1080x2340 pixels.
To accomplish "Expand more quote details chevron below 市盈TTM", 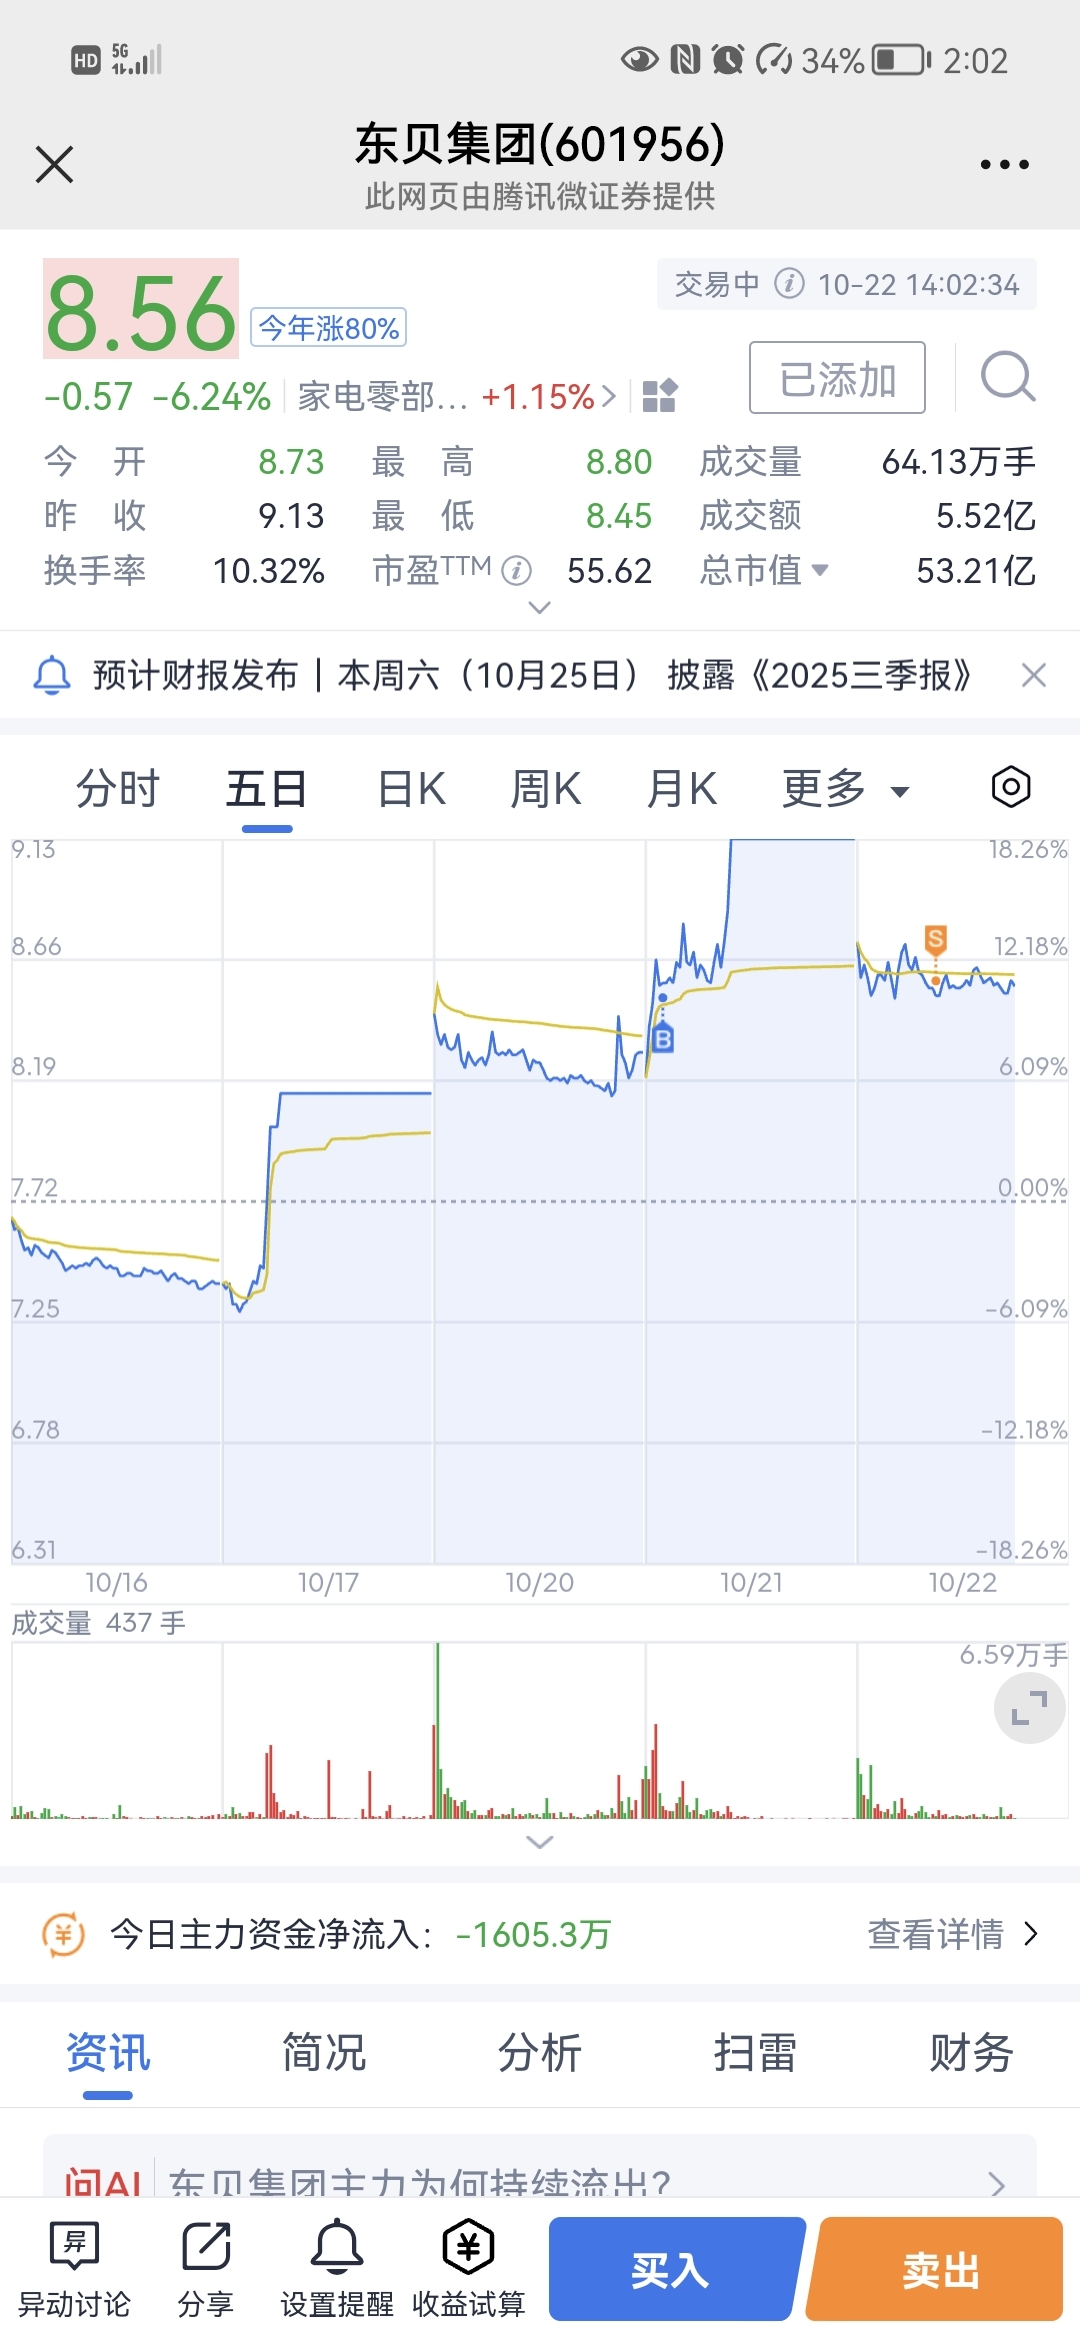I will click(x=539, y=607).
